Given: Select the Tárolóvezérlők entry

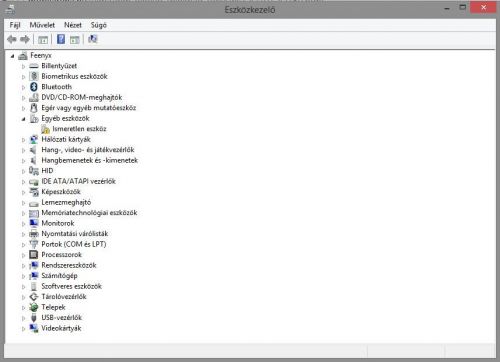Looking at the screenshot, I should coord(64,297).
